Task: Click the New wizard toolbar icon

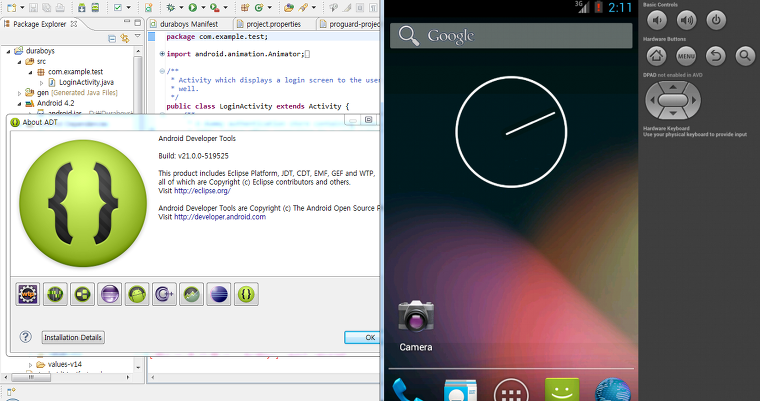Action: [x=12, y=7]
